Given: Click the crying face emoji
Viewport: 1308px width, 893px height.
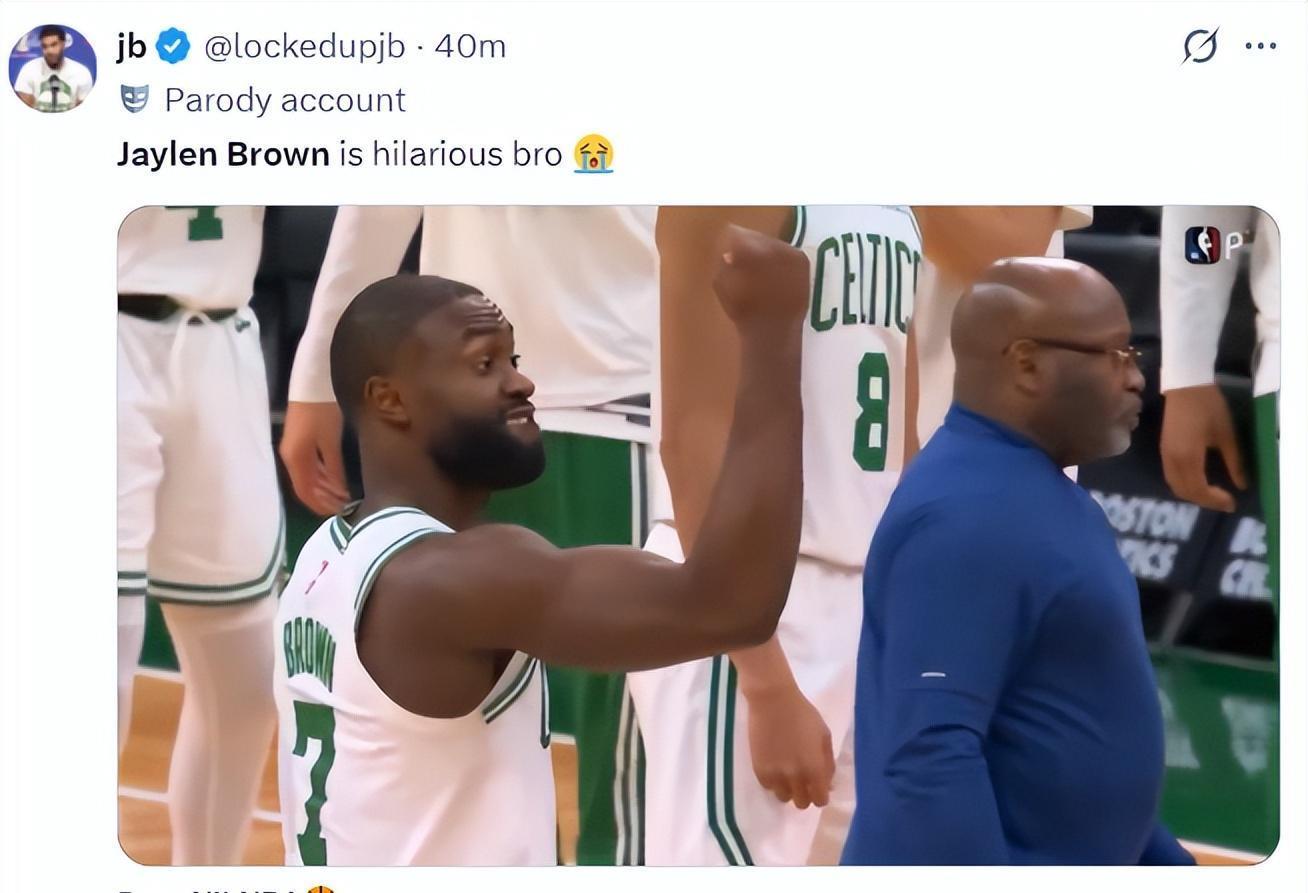Looking at the screenshot, I should (x=593, y=154).
